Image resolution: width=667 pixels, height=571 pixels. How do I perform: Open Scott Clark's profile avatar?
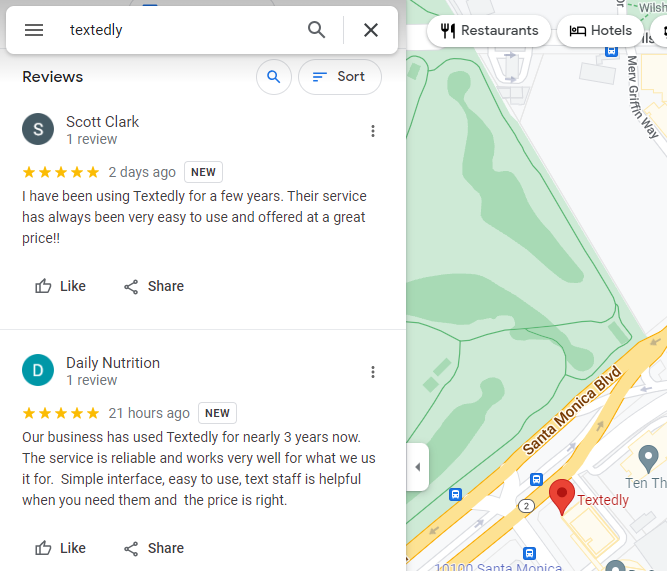(x=38, y=129)
